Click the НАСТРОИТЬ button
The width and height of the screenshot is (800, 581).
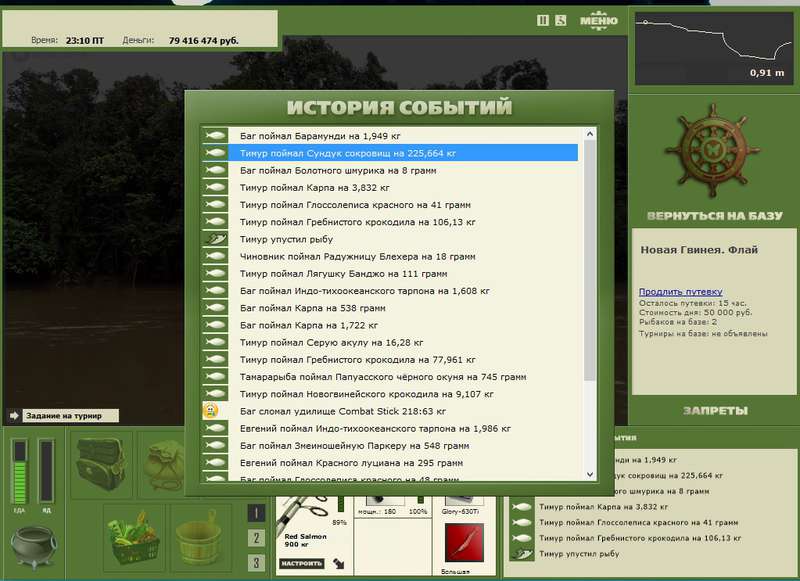[x=302, y=563]
